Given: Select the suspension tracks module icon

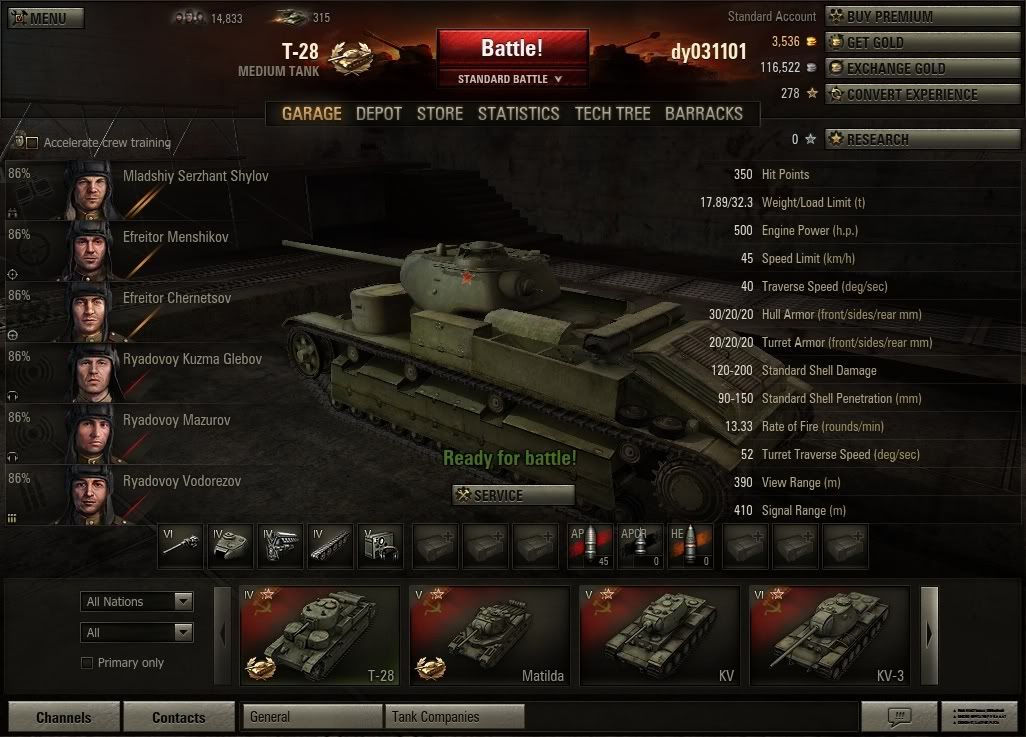Looking at the screenshot, I should (x=331, y=545).
